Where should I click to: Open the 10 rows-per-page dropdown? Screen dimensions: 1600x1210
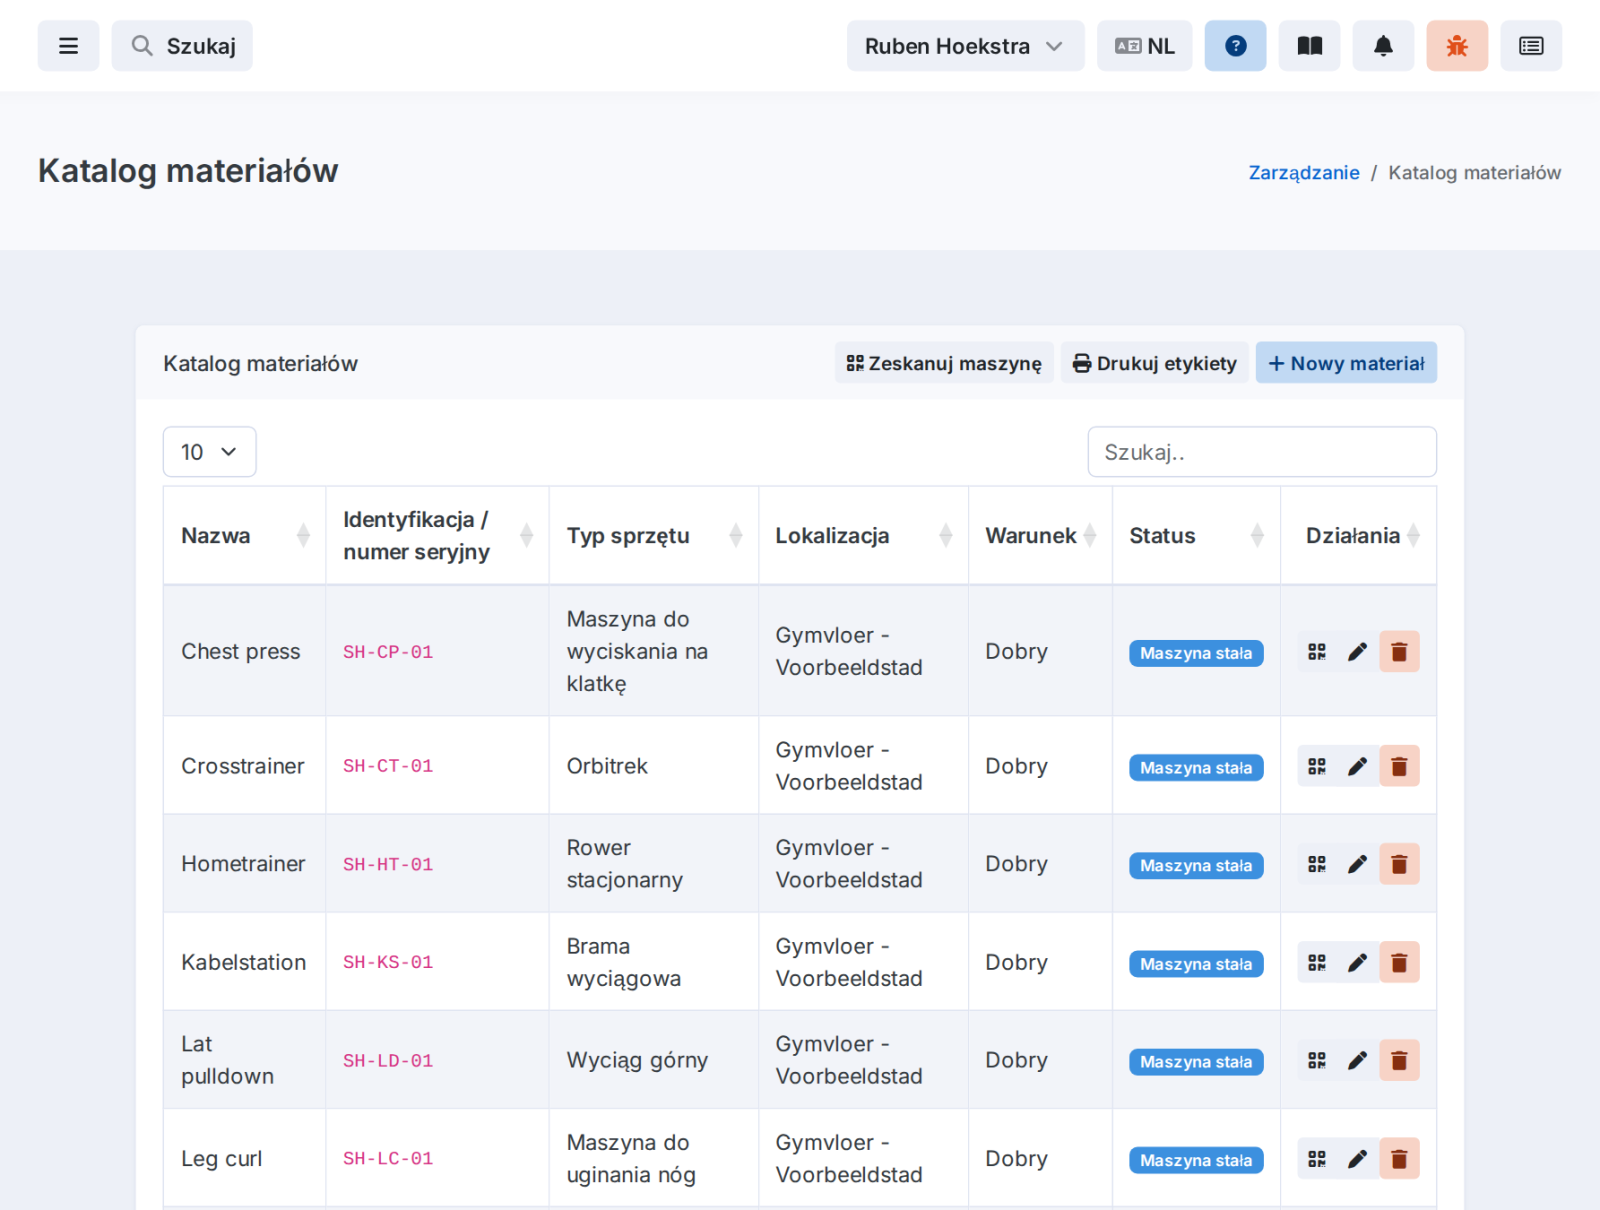pyautogui.click(x=209, y=452)
